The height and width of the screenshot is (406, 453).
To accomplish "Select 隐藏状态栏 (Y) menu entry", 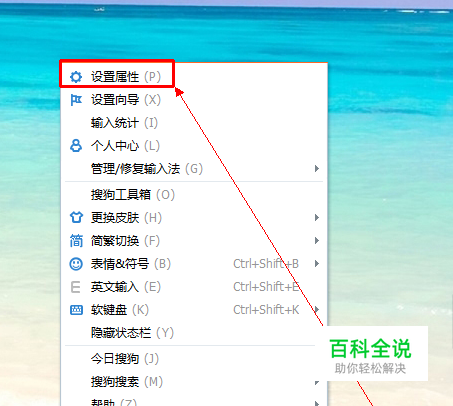I will [194, 333].
